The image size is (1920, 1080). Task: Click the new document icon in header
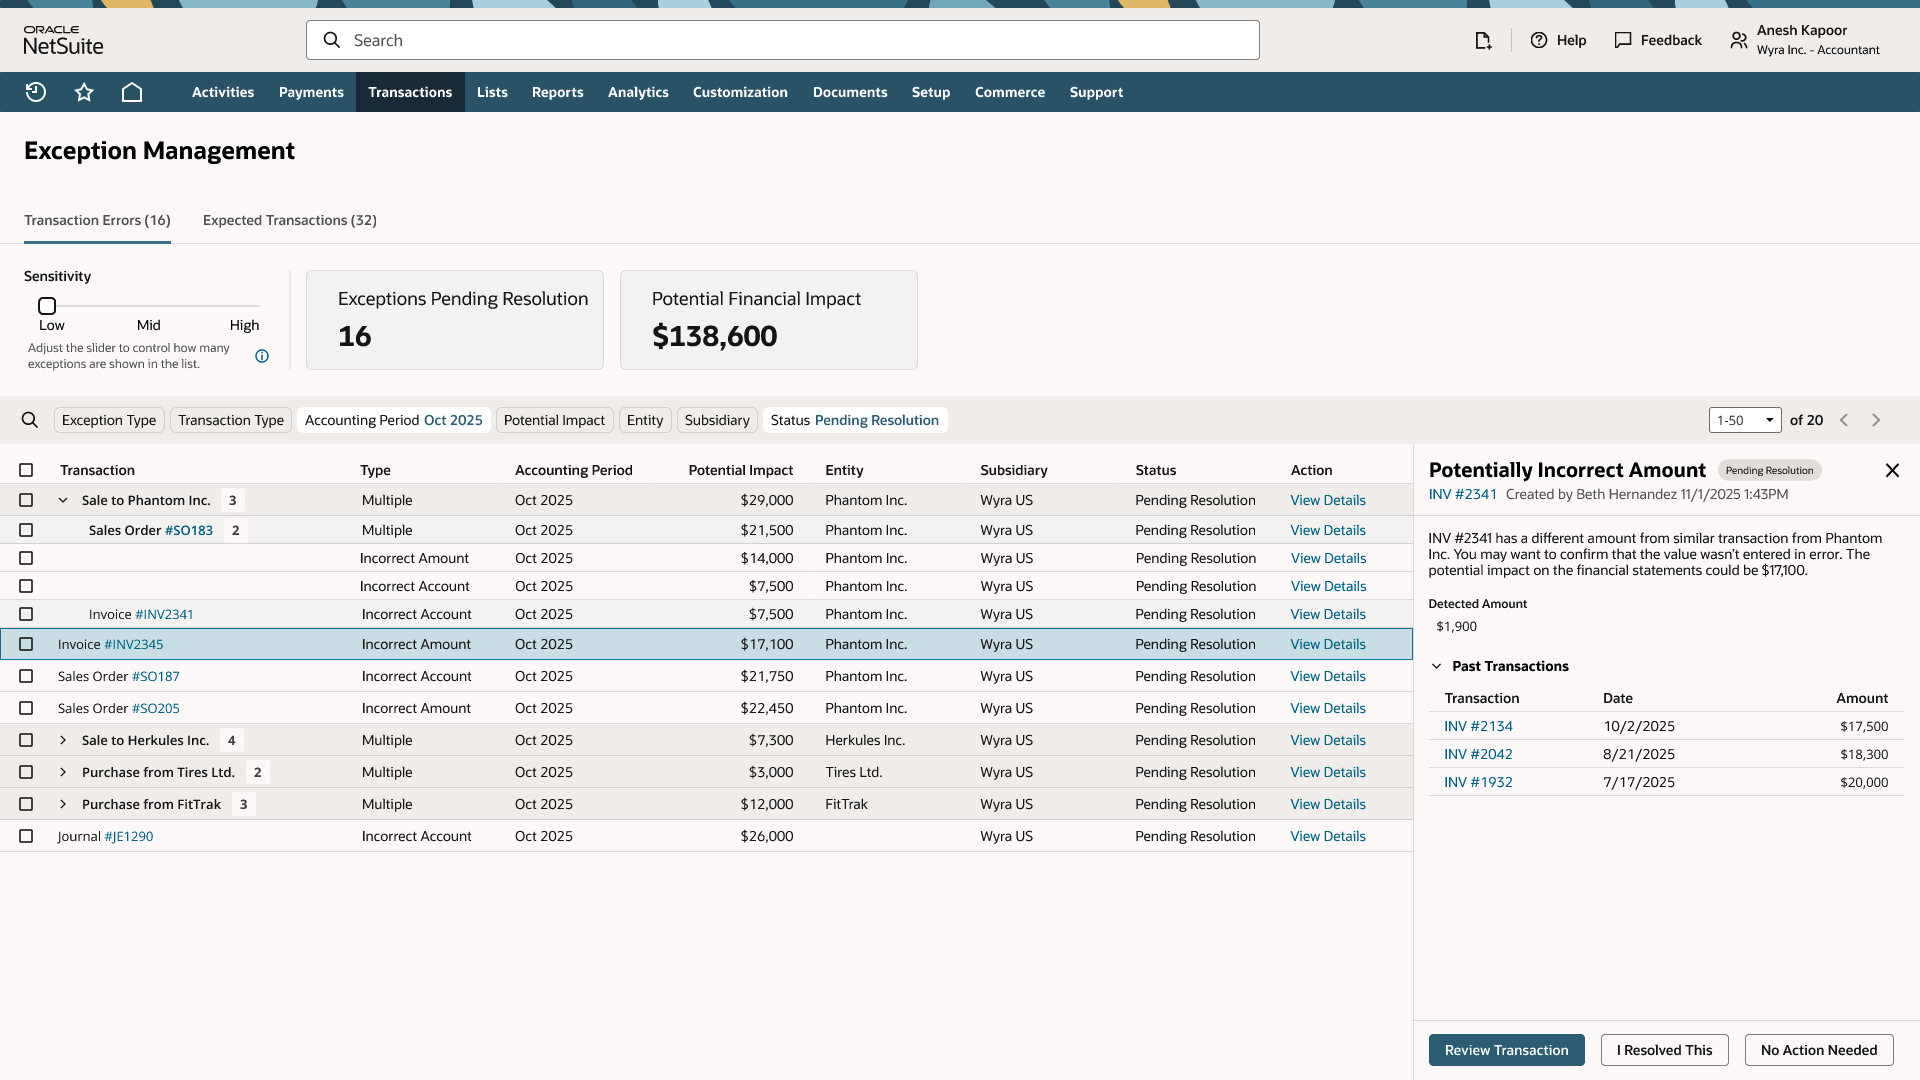pyautogui.click(x=1483, y=40)
